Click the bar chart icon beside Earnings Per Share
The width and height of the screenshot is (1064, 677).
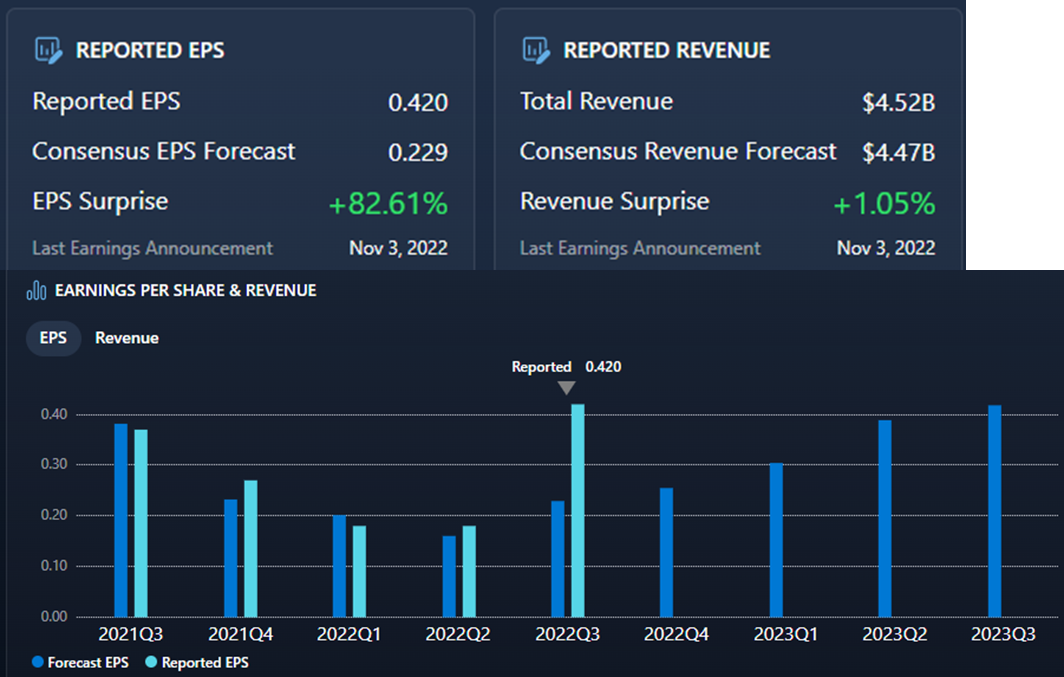point(37,291)
